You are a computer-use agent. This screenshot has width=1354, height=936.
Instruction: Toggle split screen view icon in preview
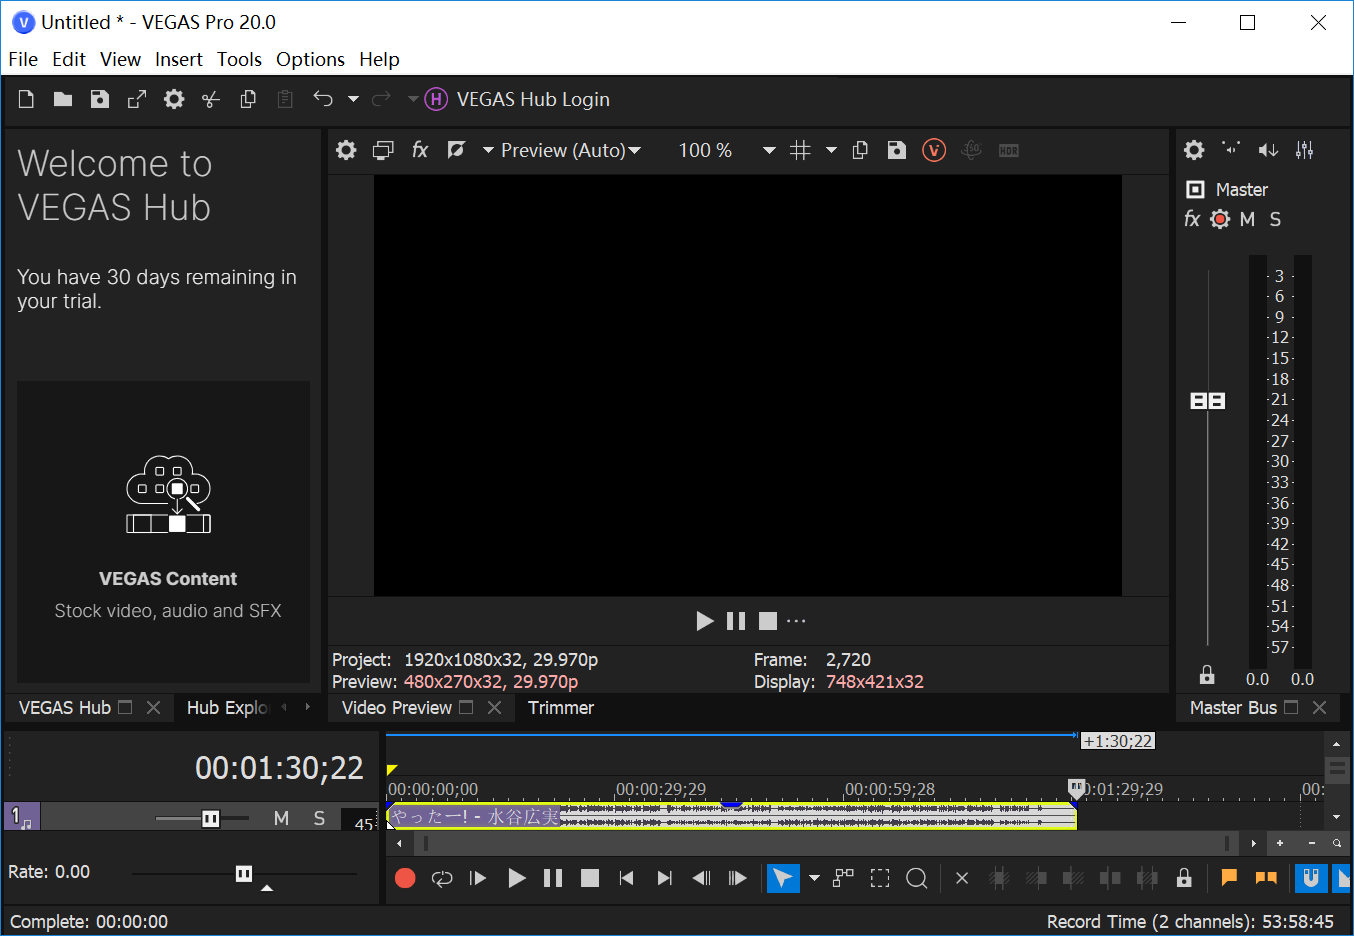coord(456,150)
